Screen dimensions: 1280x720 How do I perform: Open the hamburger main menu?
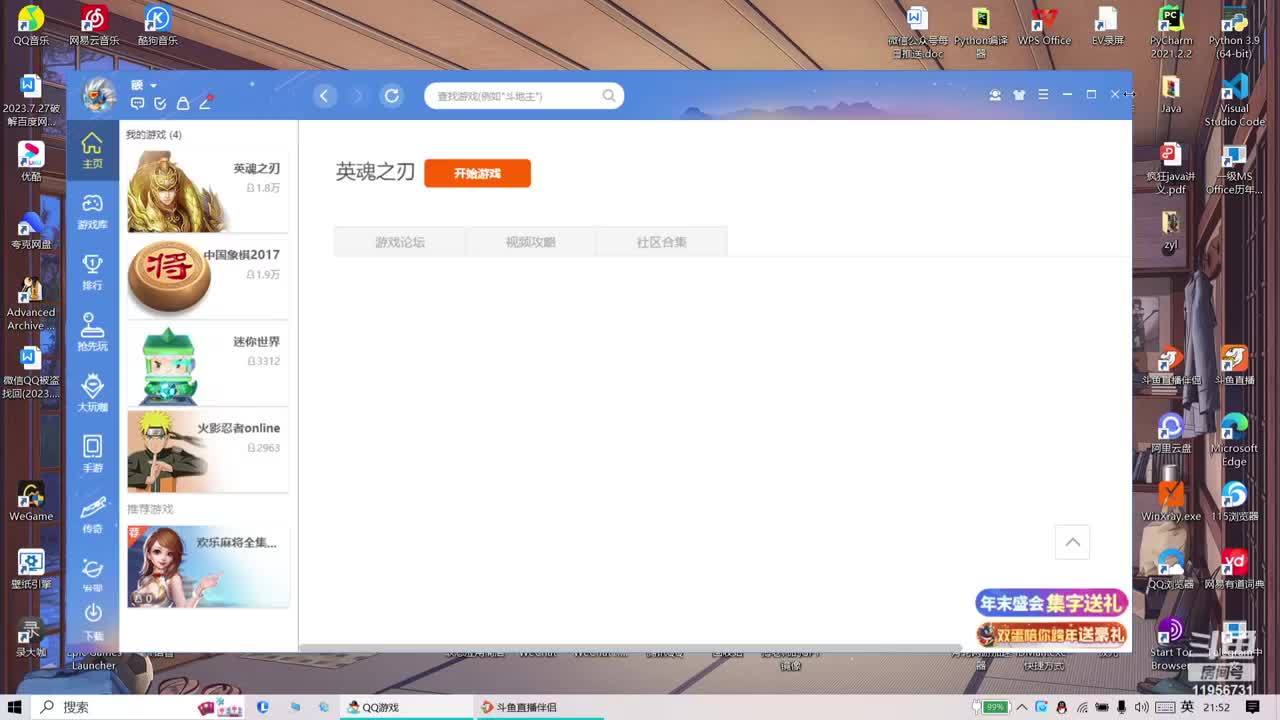[1043, 95]
